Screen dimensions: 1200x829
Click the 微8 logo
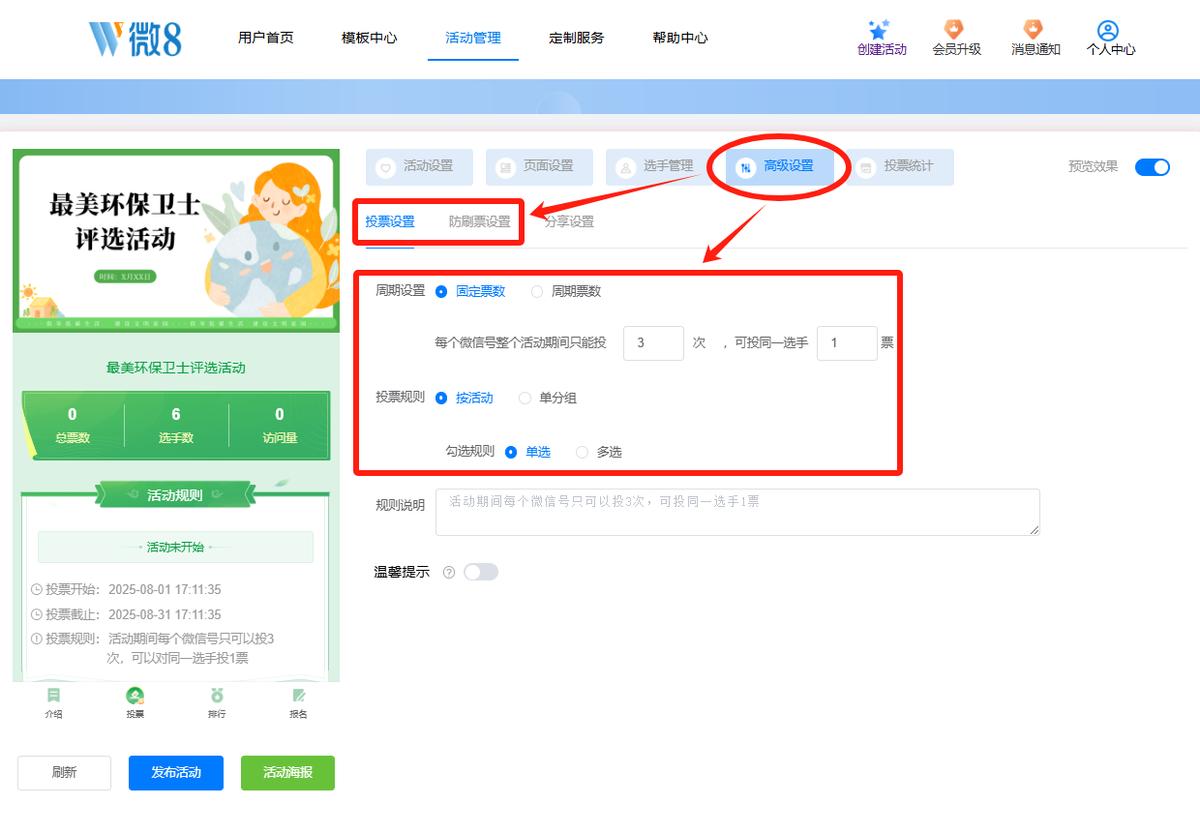tap(135, 38)
